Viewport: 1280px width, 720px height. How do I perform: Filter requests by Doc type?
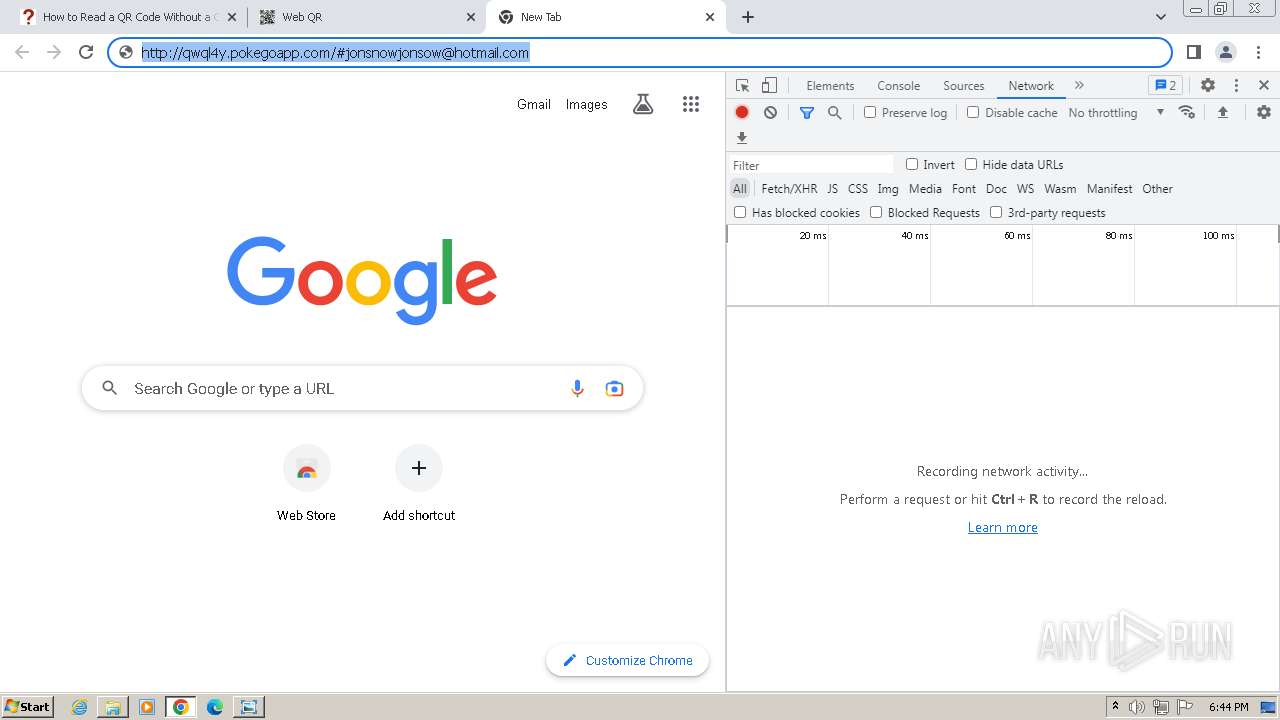996,189
